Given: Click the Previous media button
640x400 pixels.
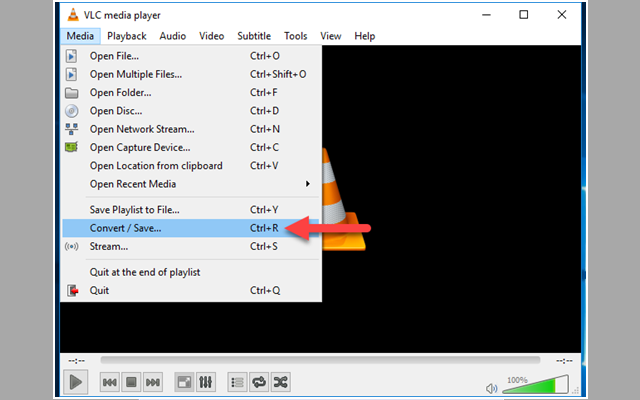Looking at the screenshot, I should click(x=110, y=382).
